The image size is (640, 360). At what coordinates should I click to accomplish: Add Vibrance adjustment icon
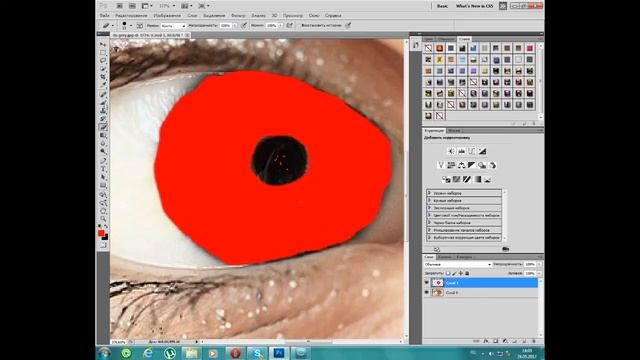(x=441, y=165)
